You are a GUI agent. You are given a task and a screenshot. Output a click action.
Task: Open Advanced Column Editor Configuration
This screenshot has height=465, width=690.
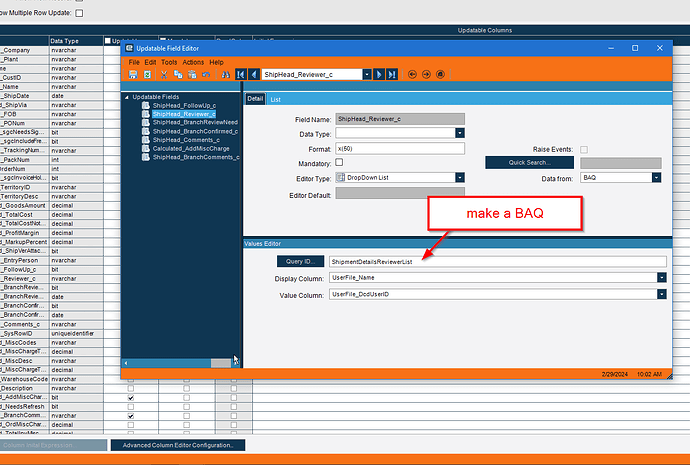pos(177,445)
